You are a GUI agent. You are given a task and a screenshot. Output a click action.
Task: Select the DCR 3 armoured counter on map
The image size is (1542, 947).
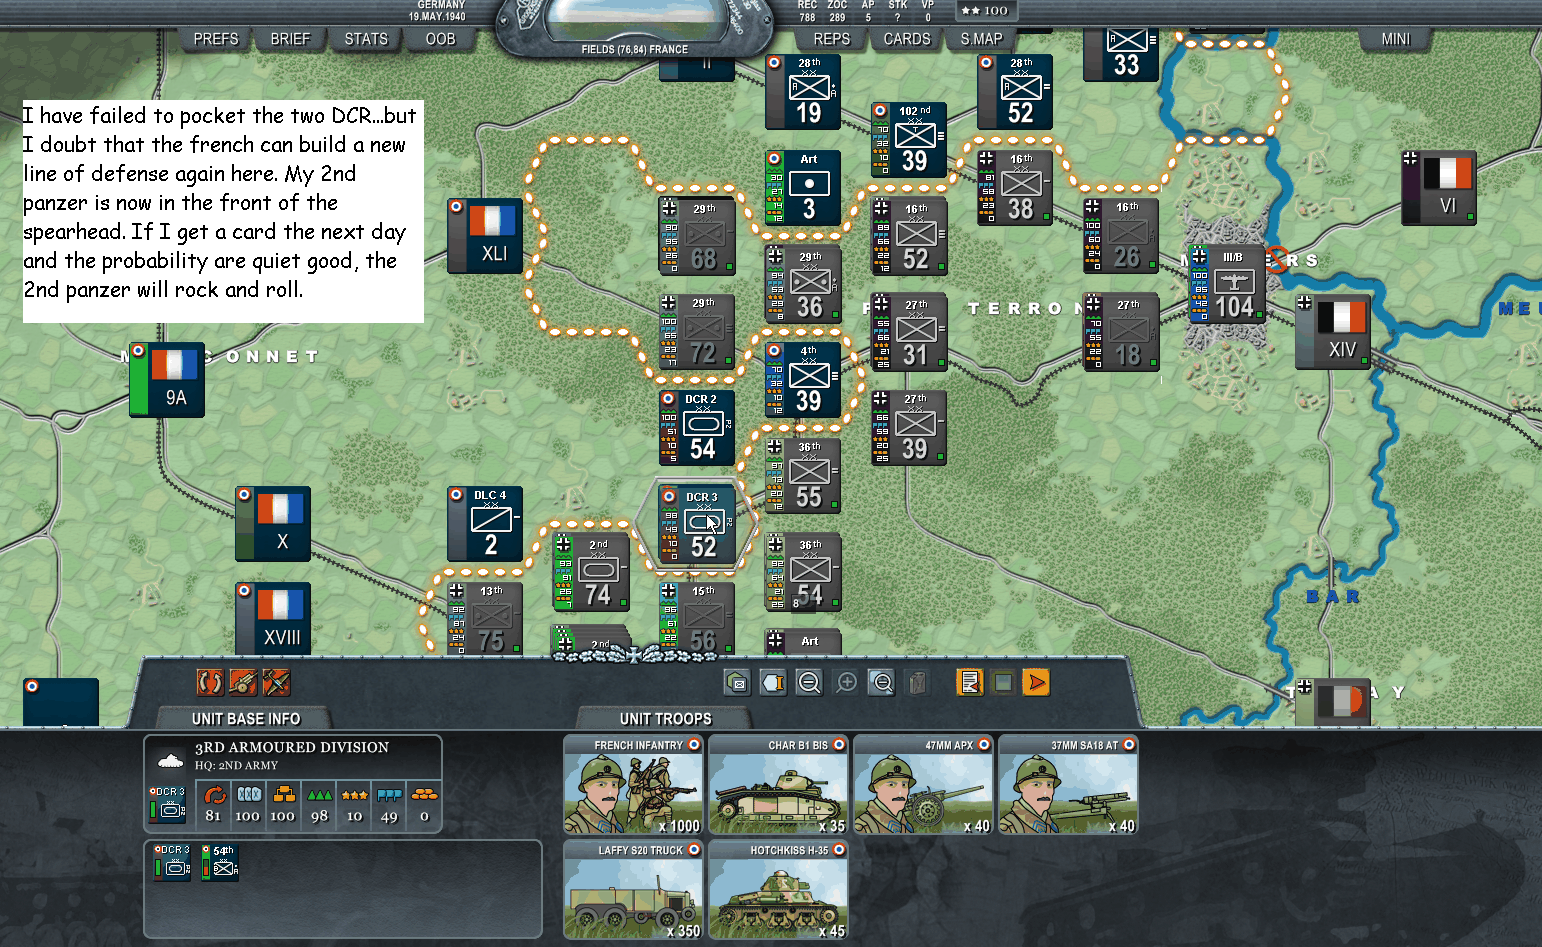tap(698, 524)
